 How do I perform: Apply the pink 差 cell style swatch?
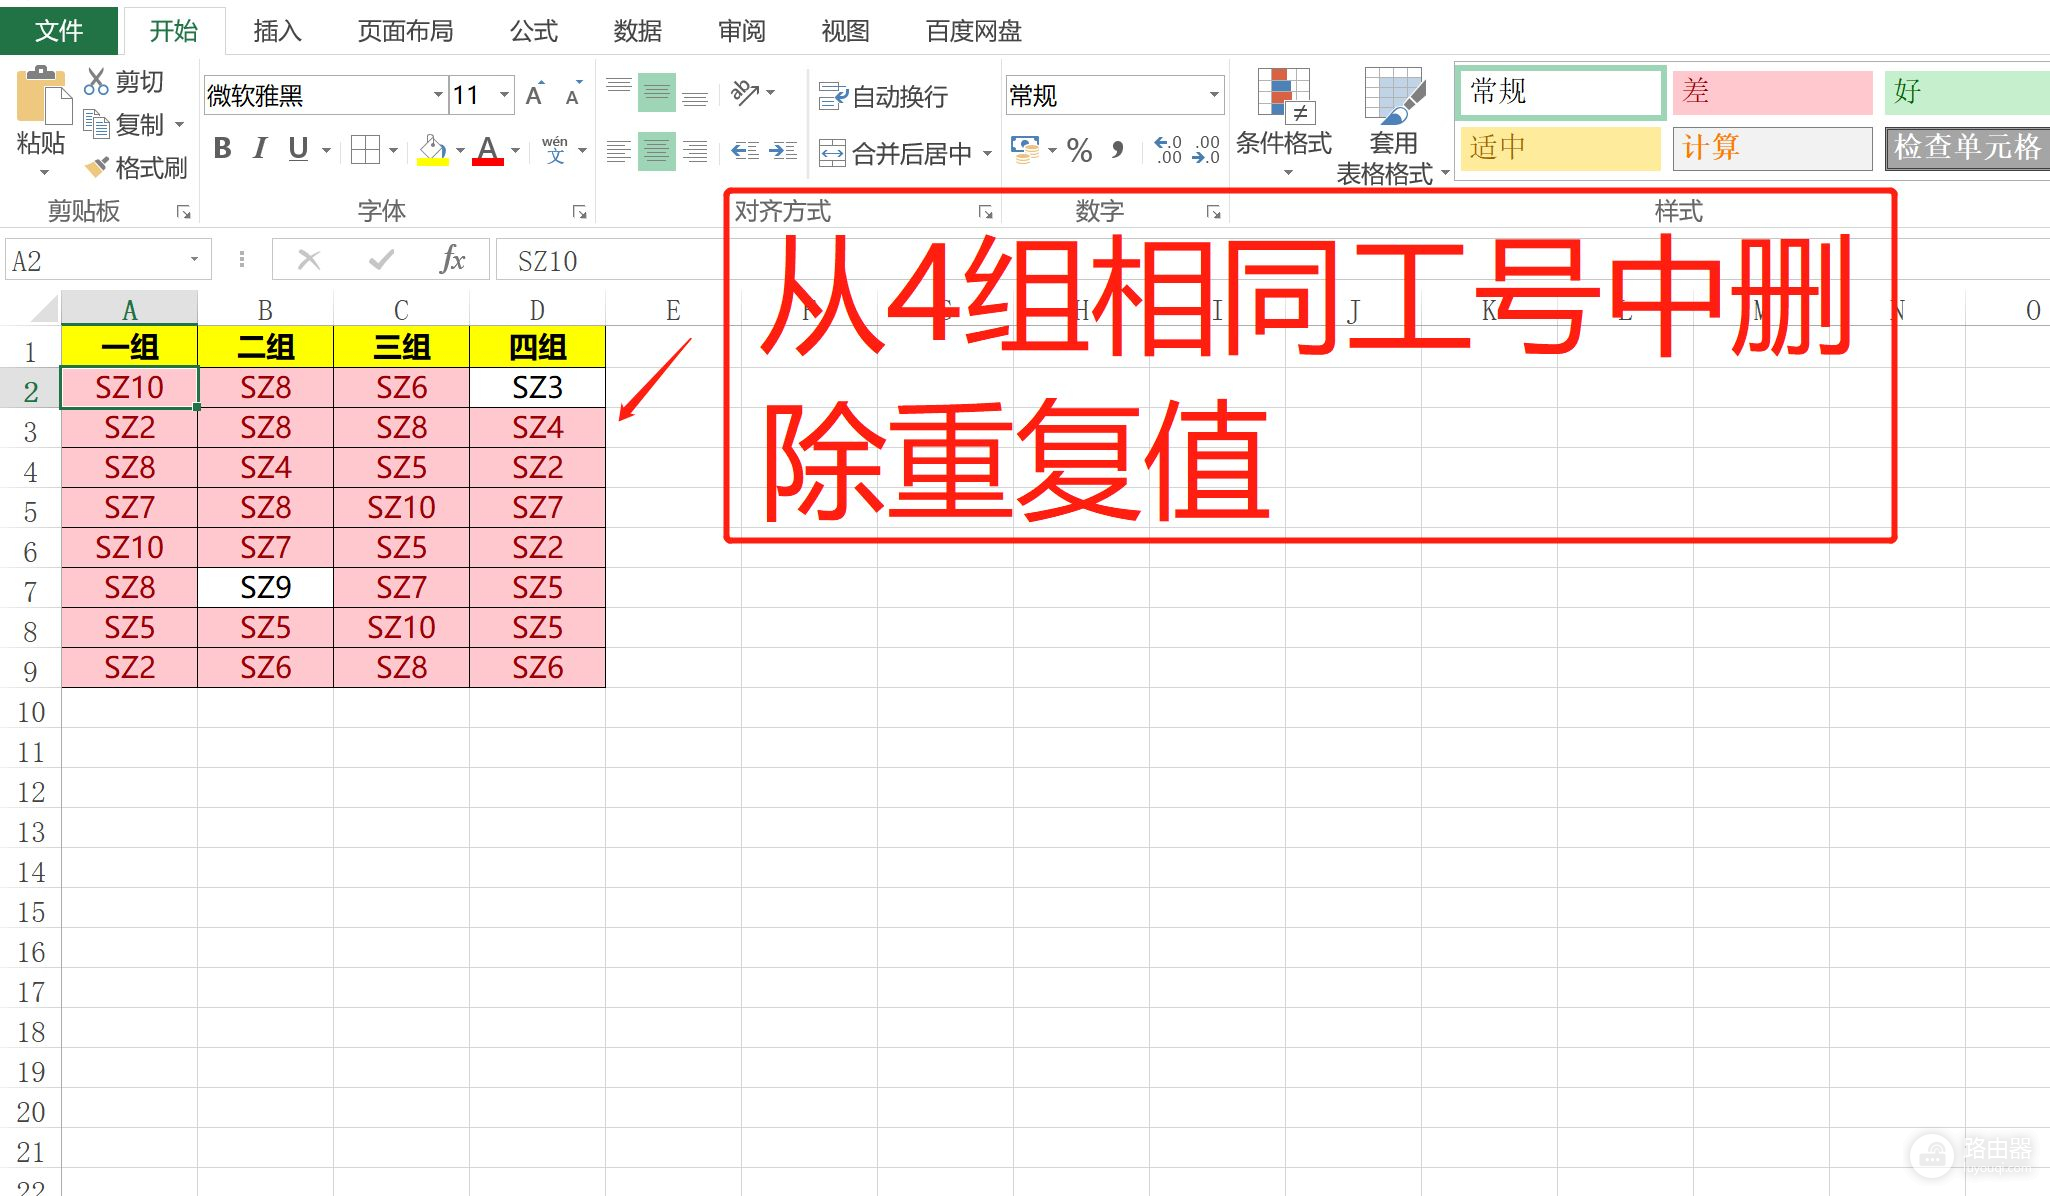1771,92
